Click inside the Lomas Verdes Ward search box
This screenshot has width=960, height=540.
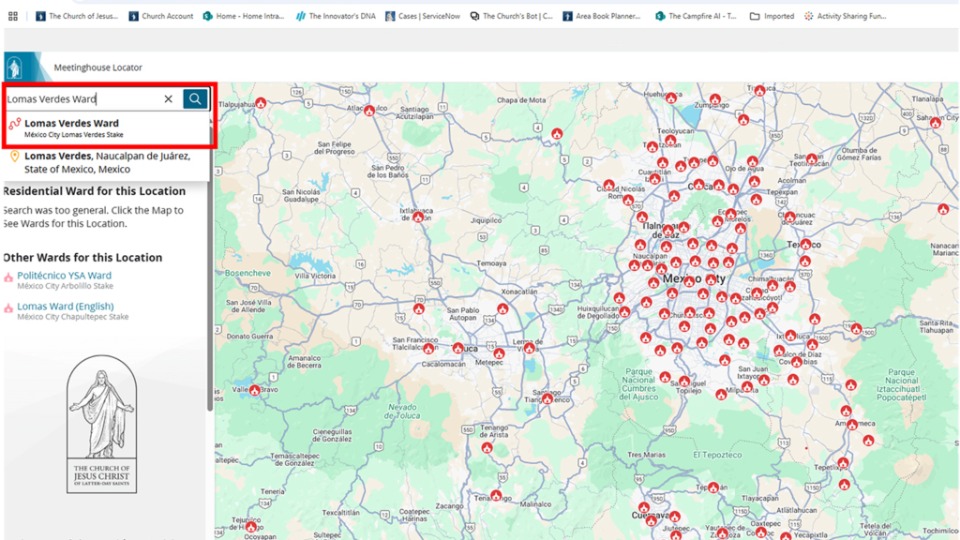[x=80, y=99]
